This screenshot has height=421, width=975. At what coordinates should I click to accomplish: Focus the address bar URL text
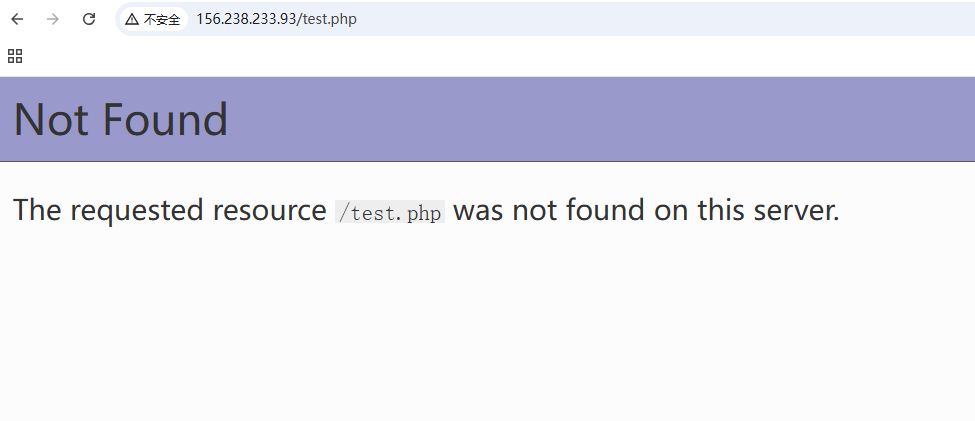click(x=276, y=19)
